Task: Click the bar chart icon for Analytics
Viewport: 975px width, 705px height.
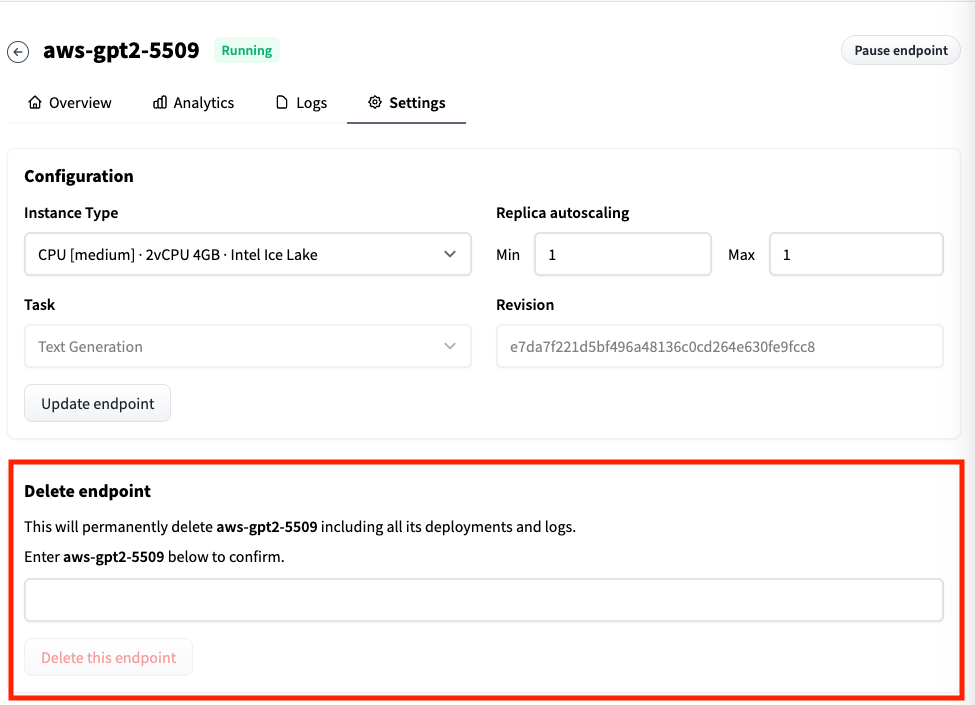Action: [x=160, y=103]
